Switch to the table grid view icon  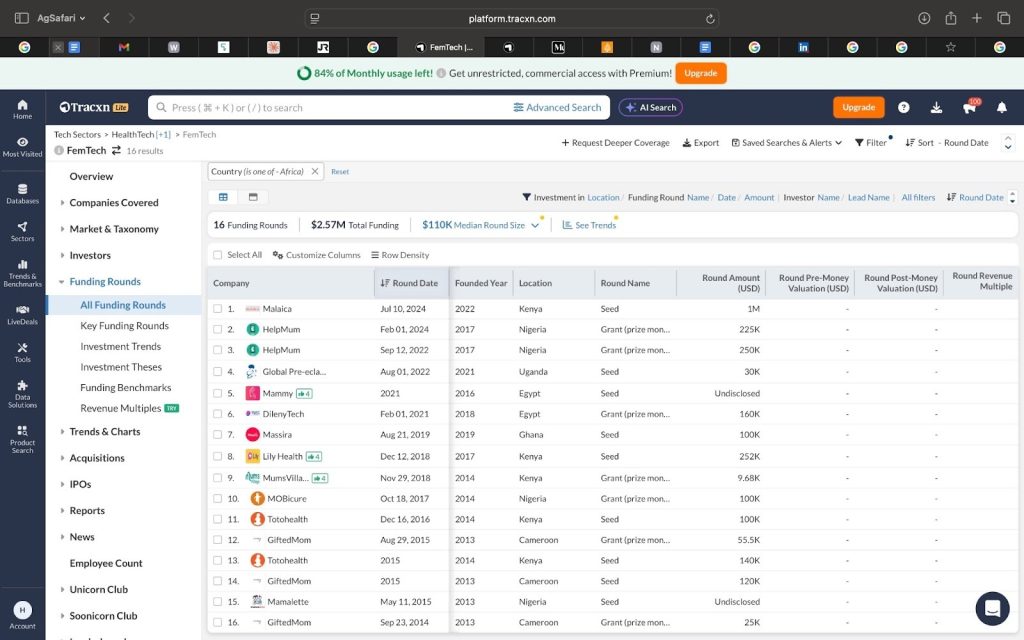pyautogui.click(x=223, y=197)
